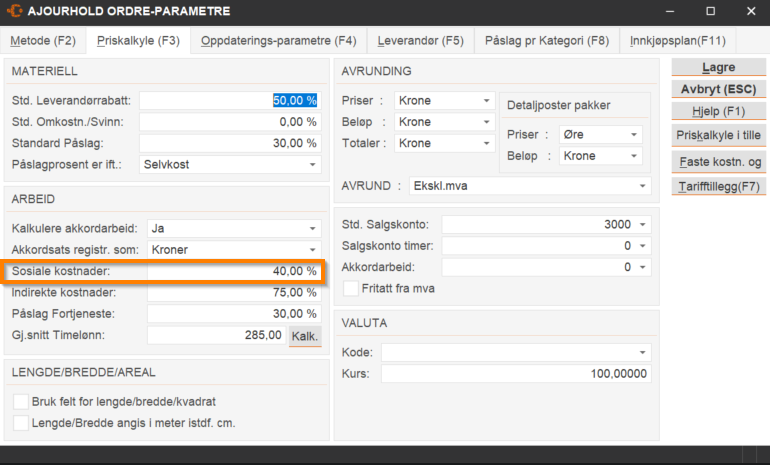
Task: Click the Kalk. button beside Timelønn
Action: pos(304,336)
